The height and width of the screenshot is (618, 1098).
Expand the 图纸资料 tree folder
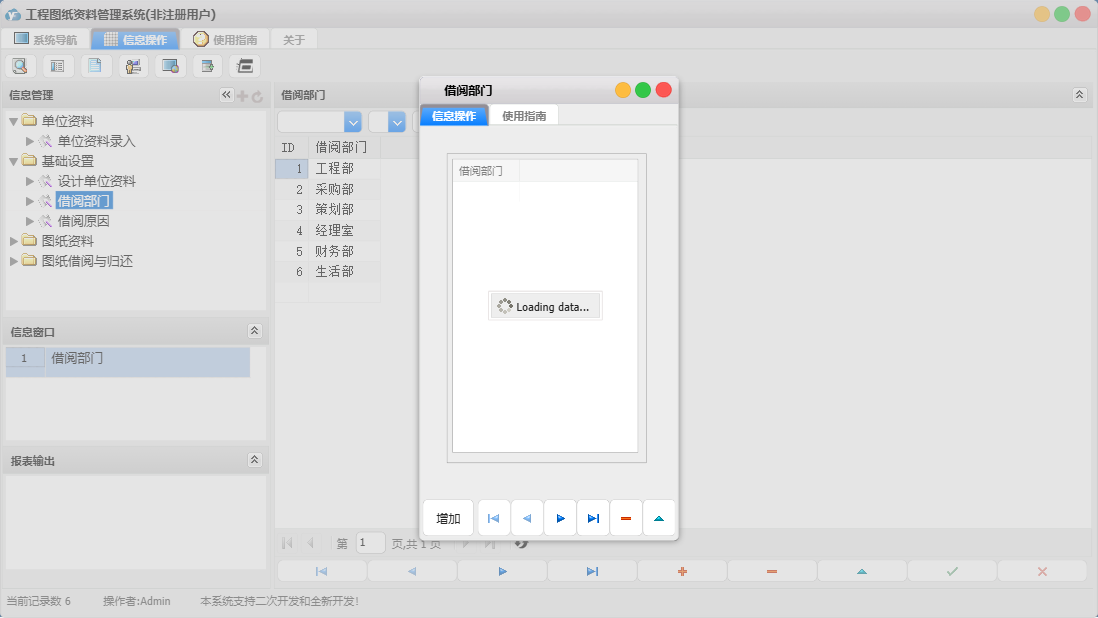pos(14,241)
